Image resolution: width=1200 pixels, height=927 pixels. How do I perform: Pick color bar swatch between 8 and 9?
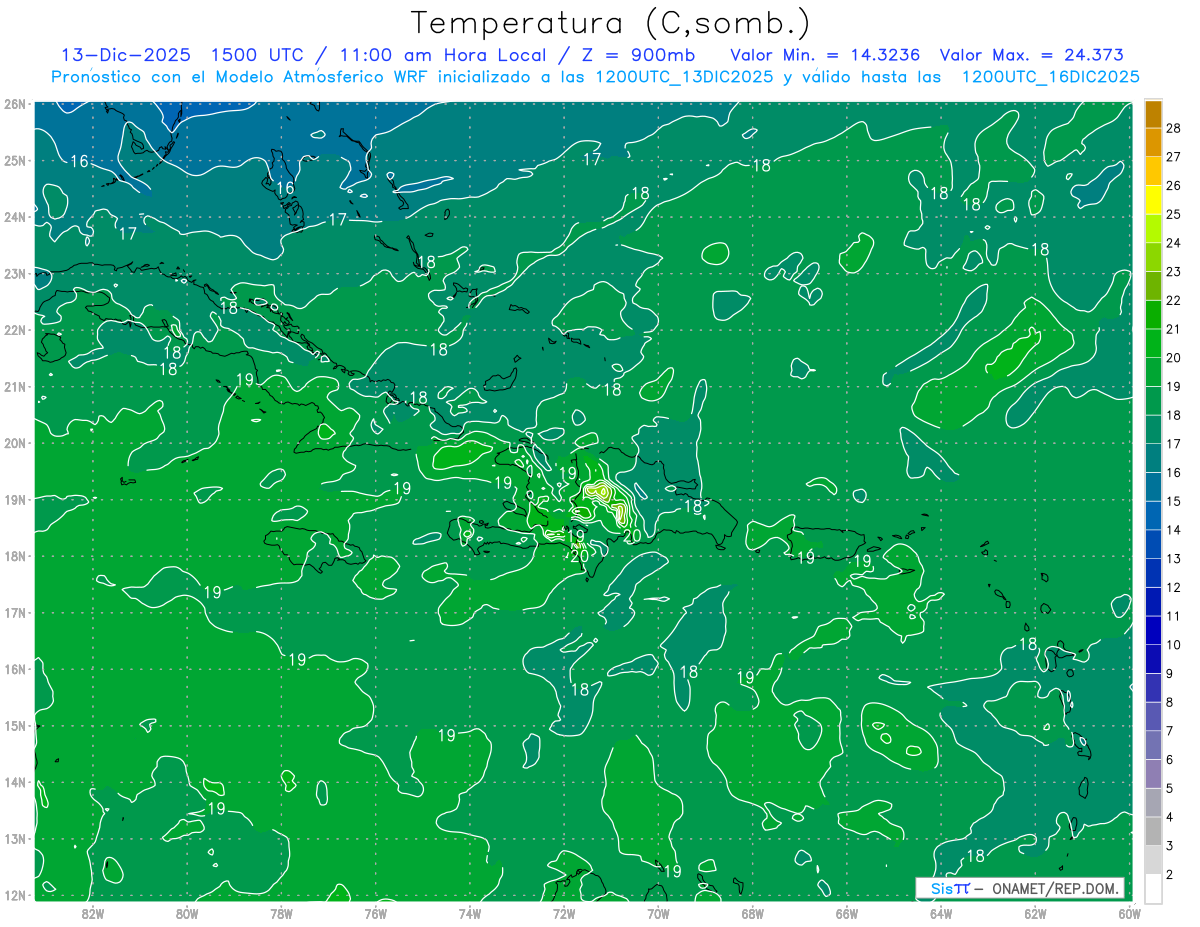coord(1153,688)
